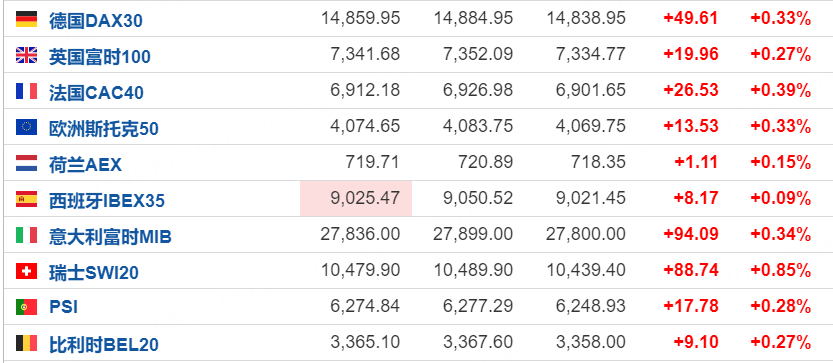Image resolution: width=833 pixels, height=363 pixels.
Task: Click the Swiss flag icon
Action: (26, 272)
